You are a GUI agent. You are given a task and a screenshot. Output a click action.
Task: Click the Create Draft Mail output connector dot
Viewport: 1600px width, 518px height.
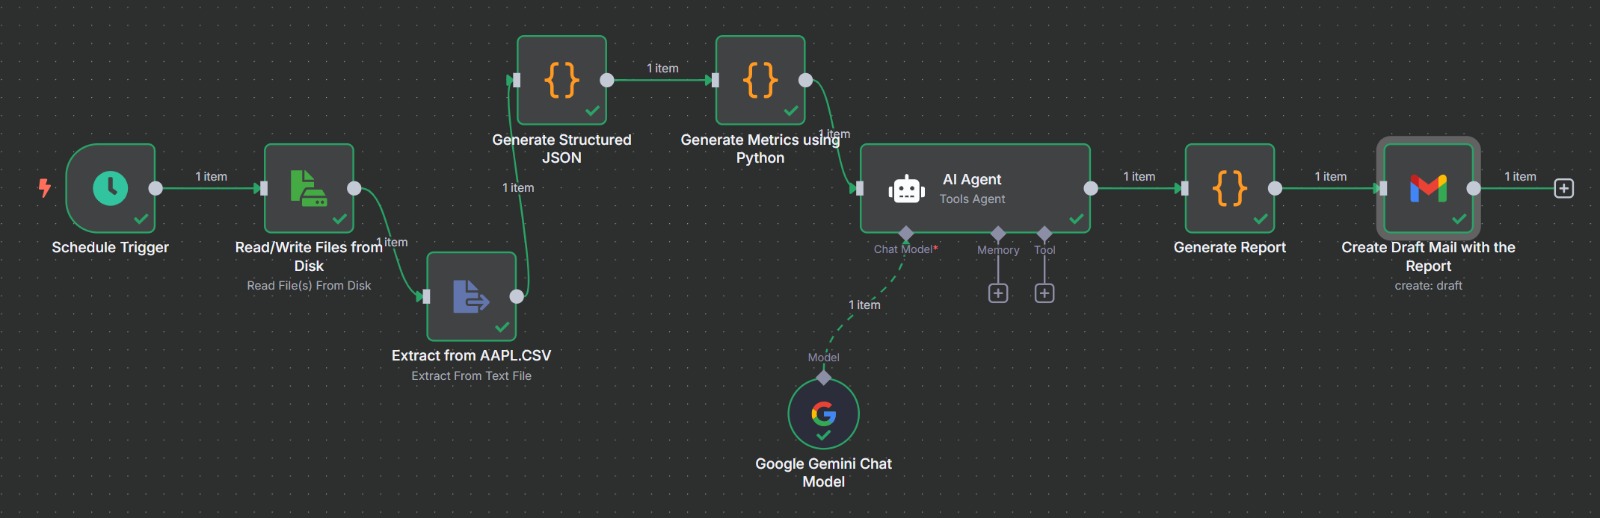pyautogui.click(x=1474, y=188)
